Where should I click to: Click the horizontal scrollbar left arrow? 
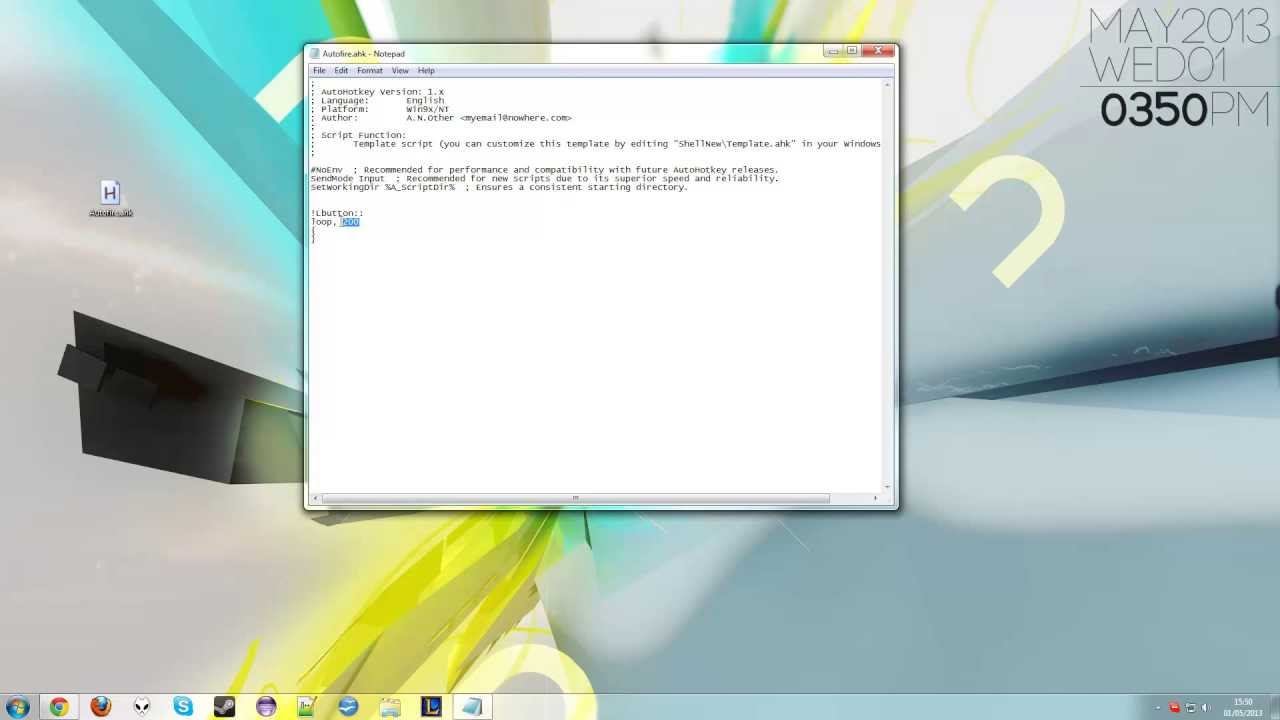coord(316,498)
